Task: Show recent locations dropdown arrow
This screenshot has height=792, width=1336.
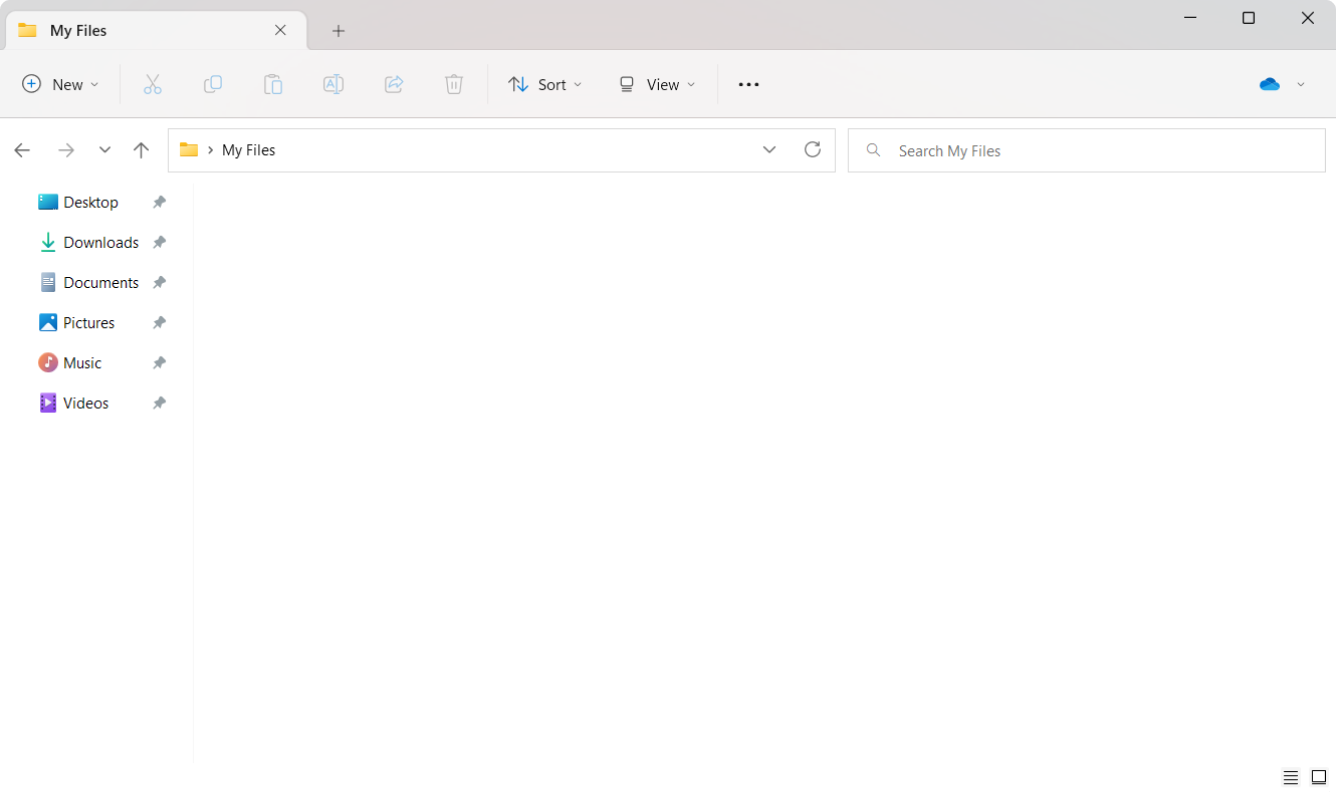Action: [105, 150]
